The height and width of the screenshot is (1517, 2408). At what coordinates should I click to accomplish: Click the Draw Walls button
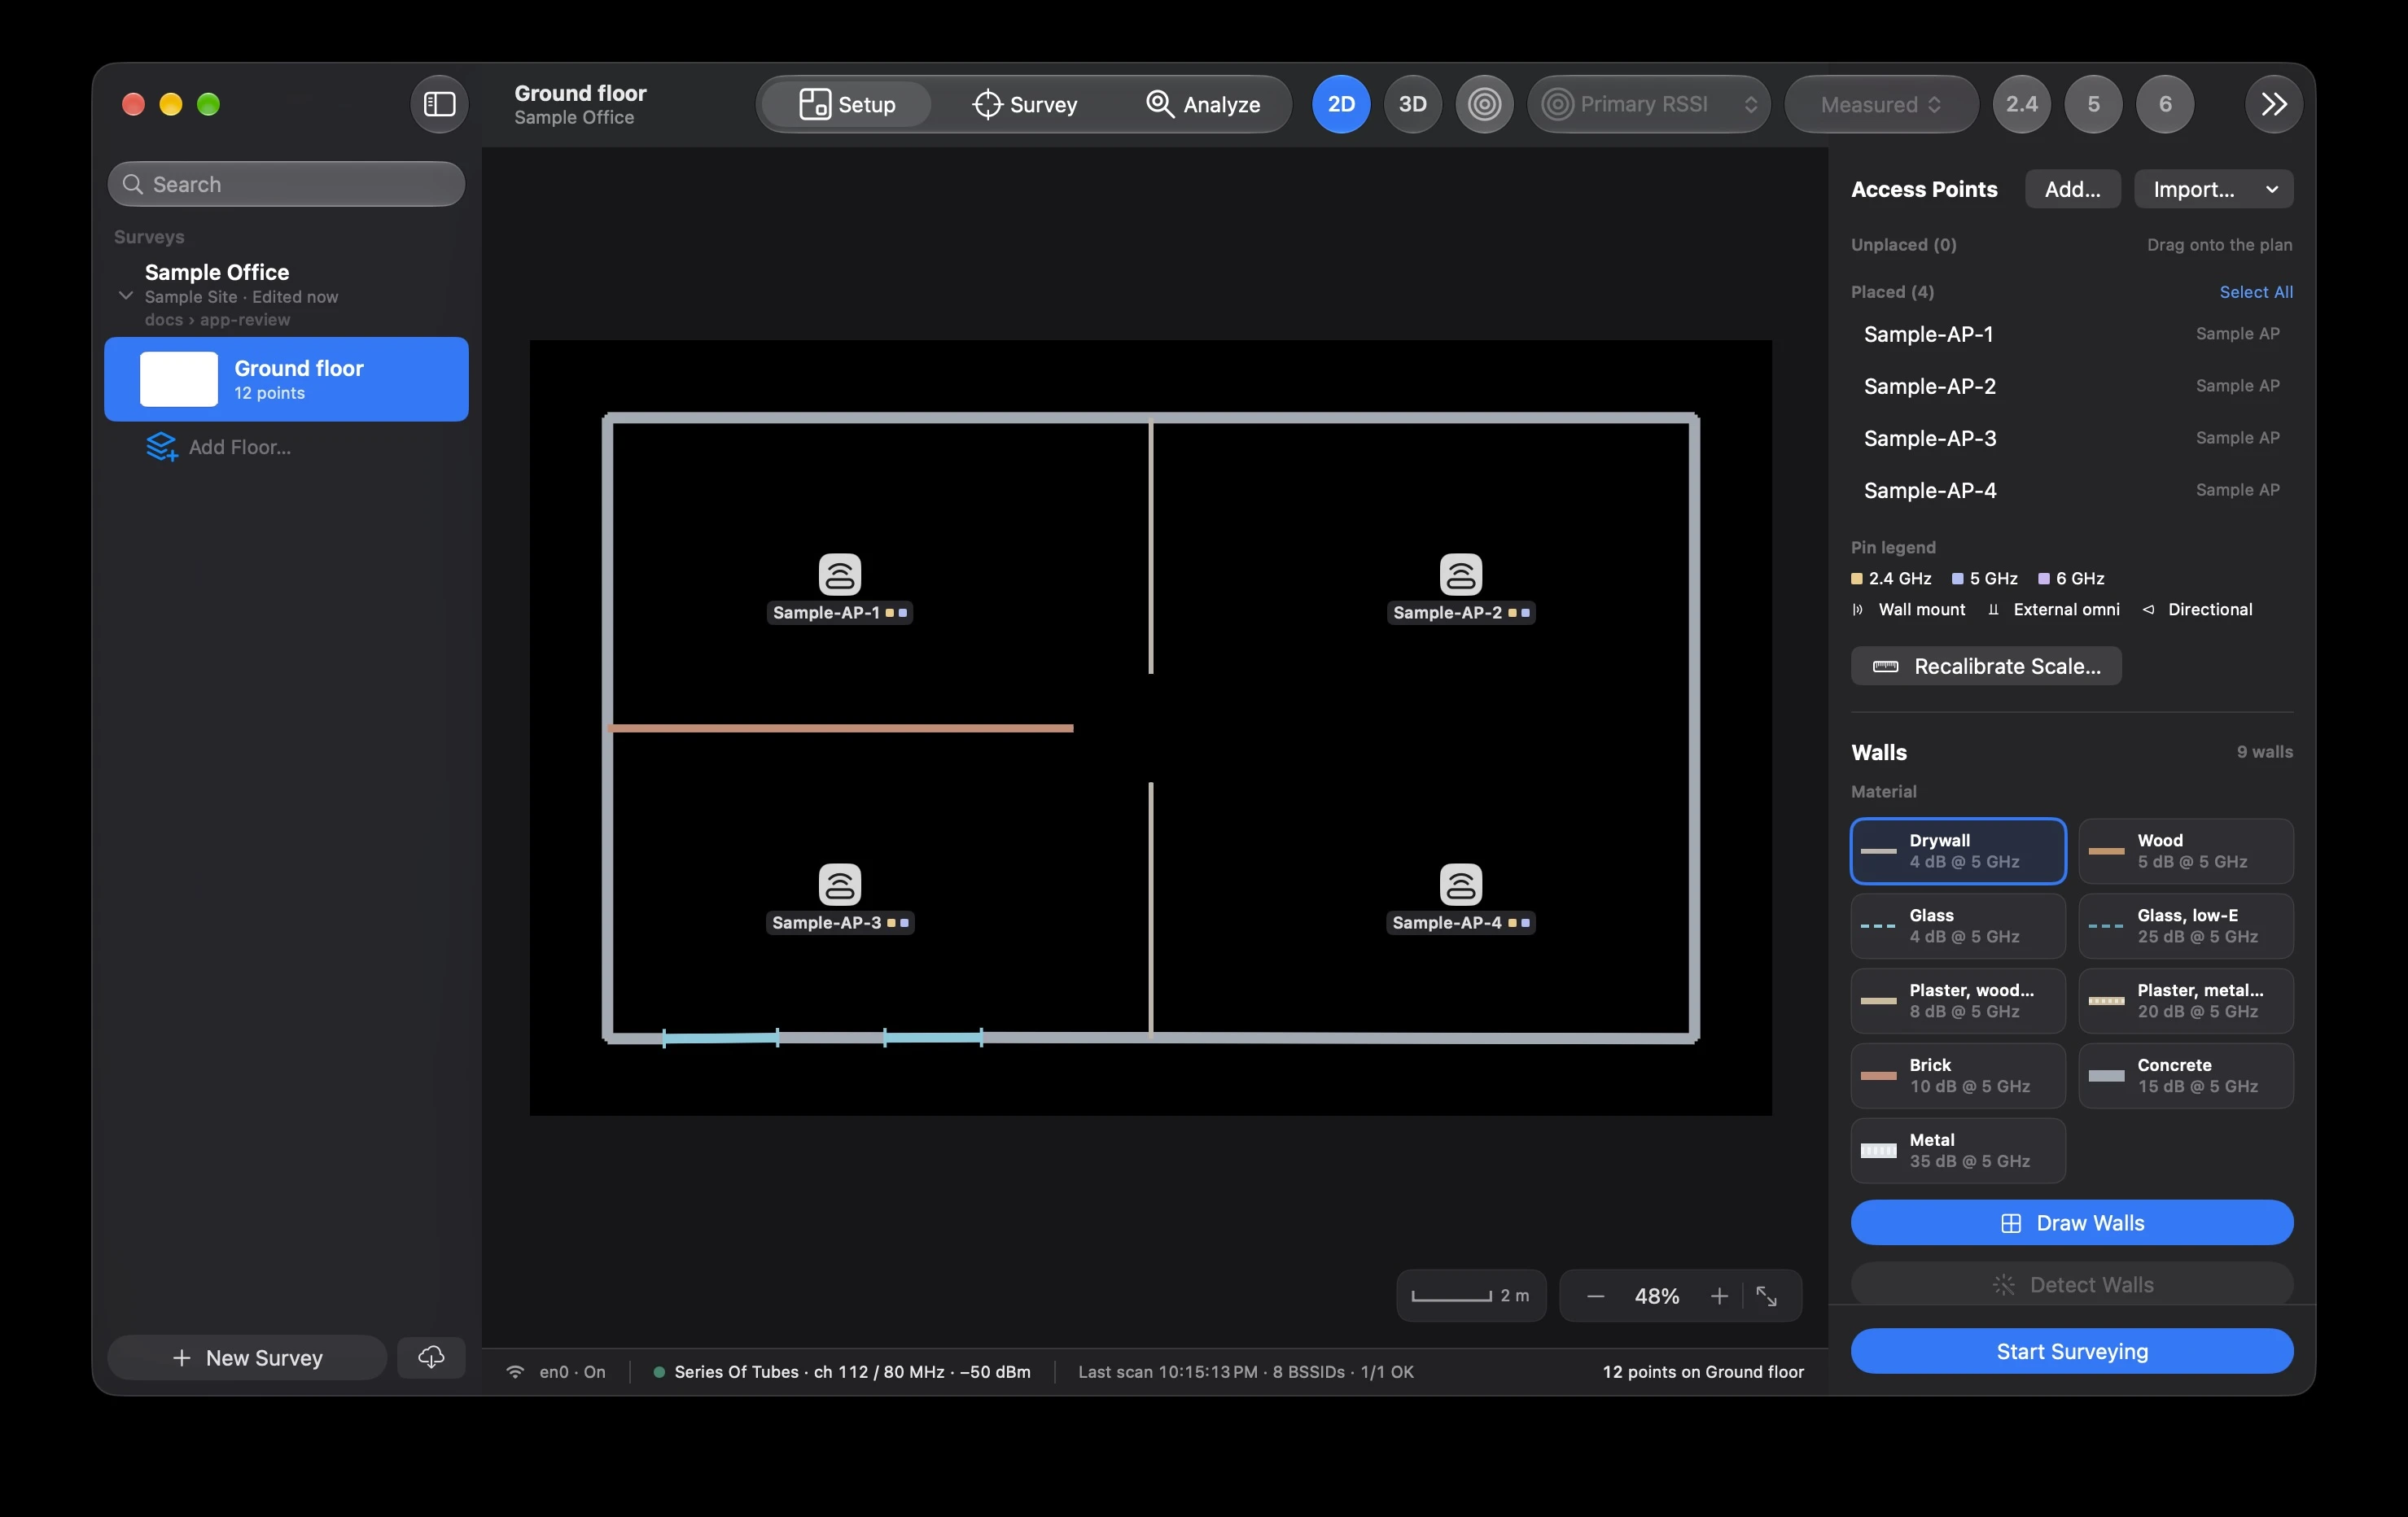point(2072,1223)
